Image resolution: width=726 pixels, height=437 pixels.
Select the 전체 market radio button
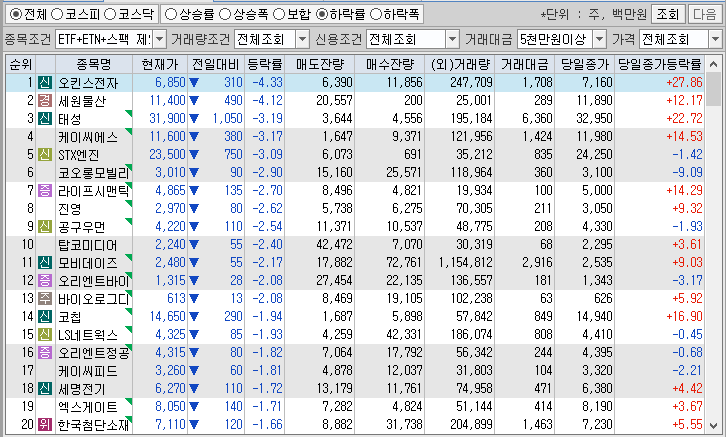pyautogui.click(x=15, y=14)
